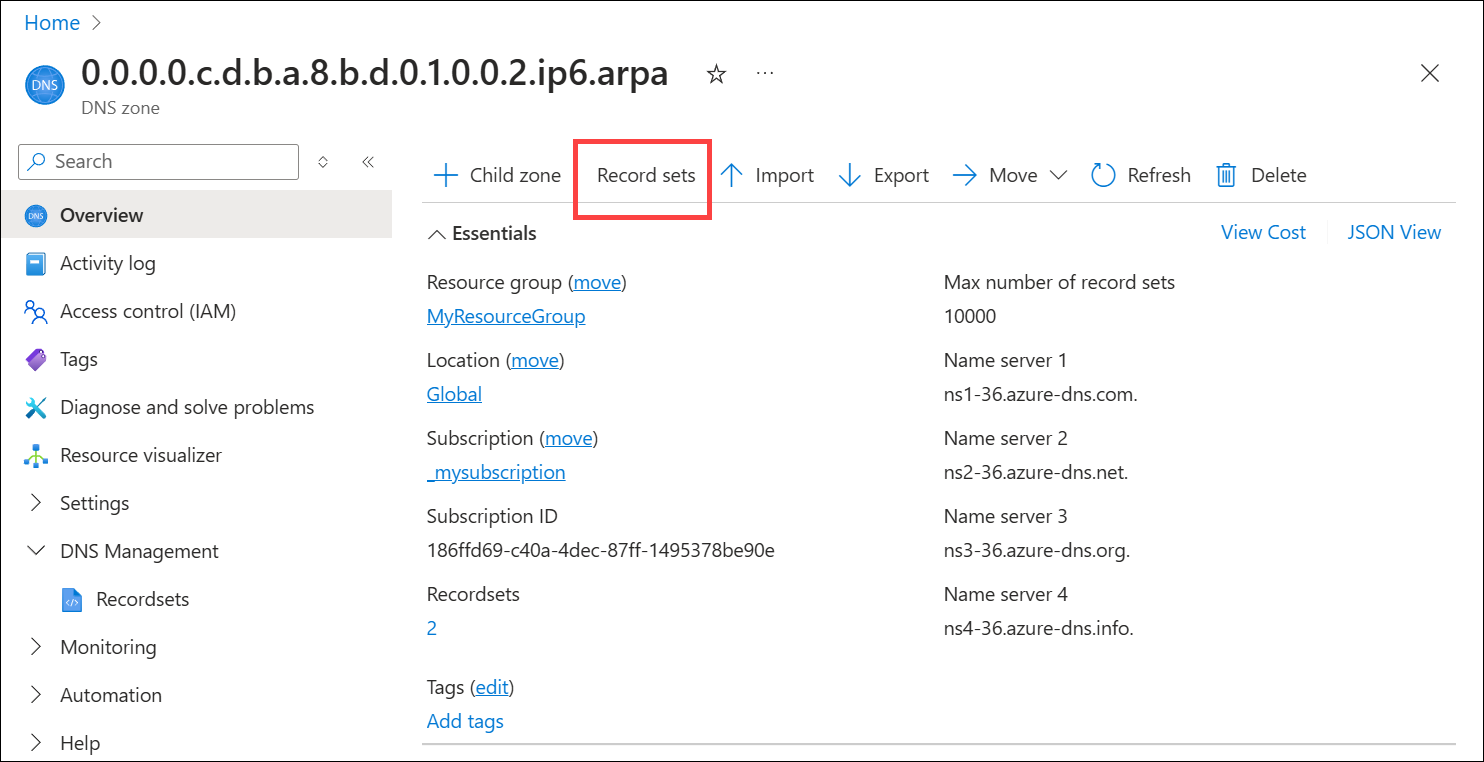1484x762 pixels.
Task: Click the DNS zone icon beside the title
Action: (44, 85)
